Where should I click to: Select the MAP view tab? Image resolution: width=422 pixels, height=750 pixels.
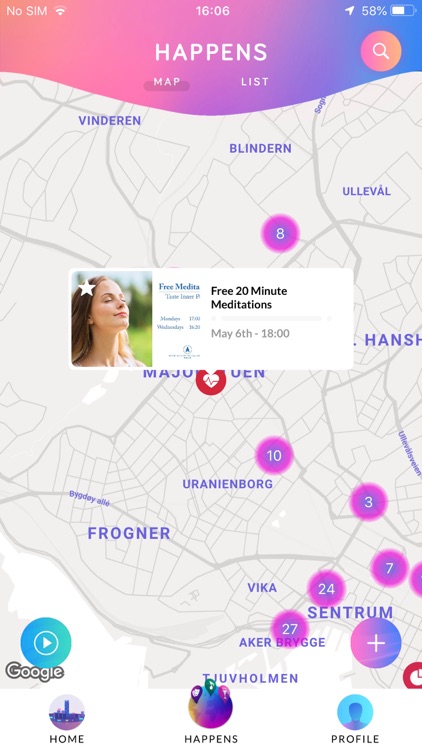167,82
